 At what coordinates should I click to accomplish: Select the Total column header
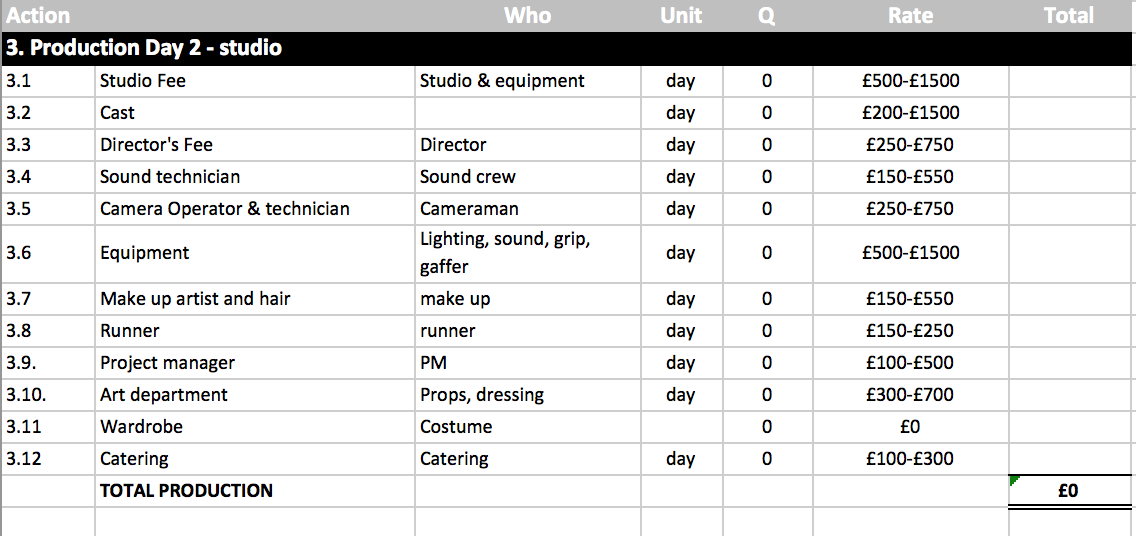1069,15
